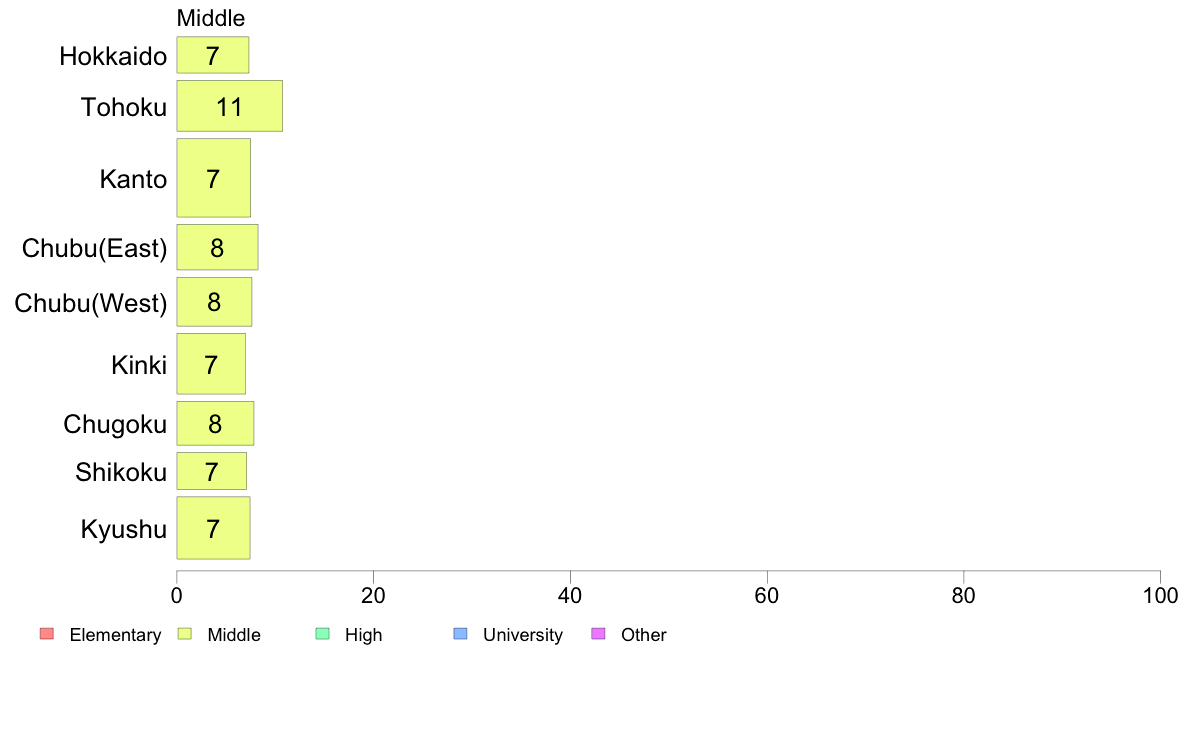
Task: Click the green High legend swatch
Action: [x=322, y=634]
